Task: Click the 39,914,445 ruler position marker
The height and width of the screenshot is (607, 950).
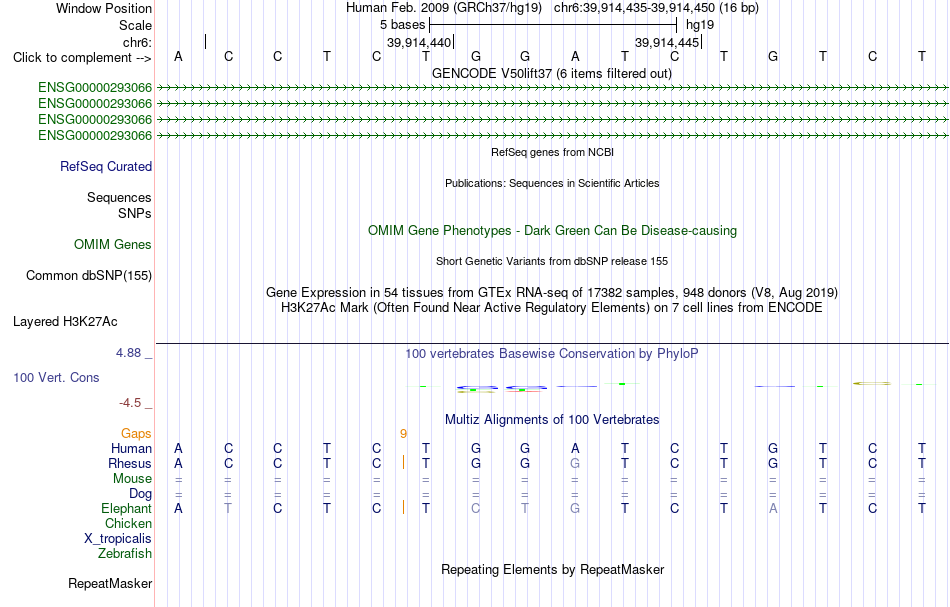Action: 668,42
